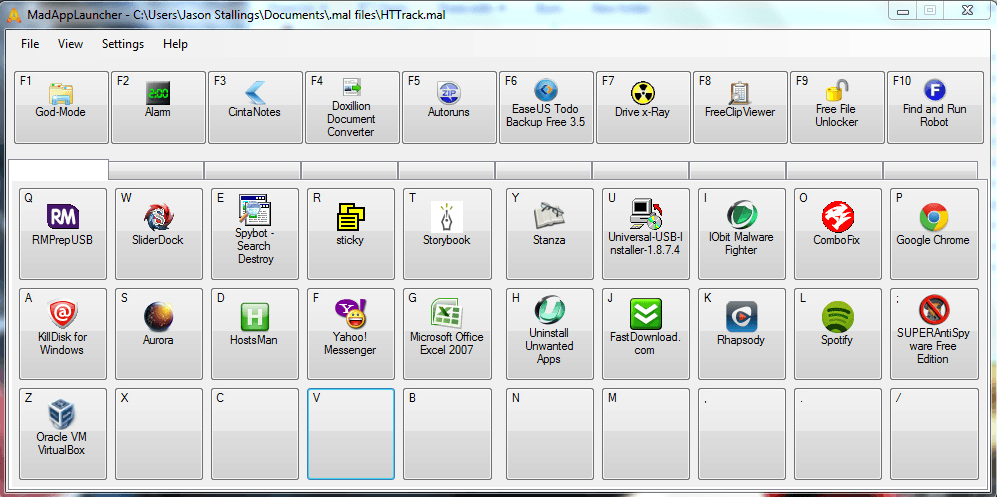Screen dimensions: 997x497
Task: Launch Oracle VM VirtualBox
Action: (63, 433)
